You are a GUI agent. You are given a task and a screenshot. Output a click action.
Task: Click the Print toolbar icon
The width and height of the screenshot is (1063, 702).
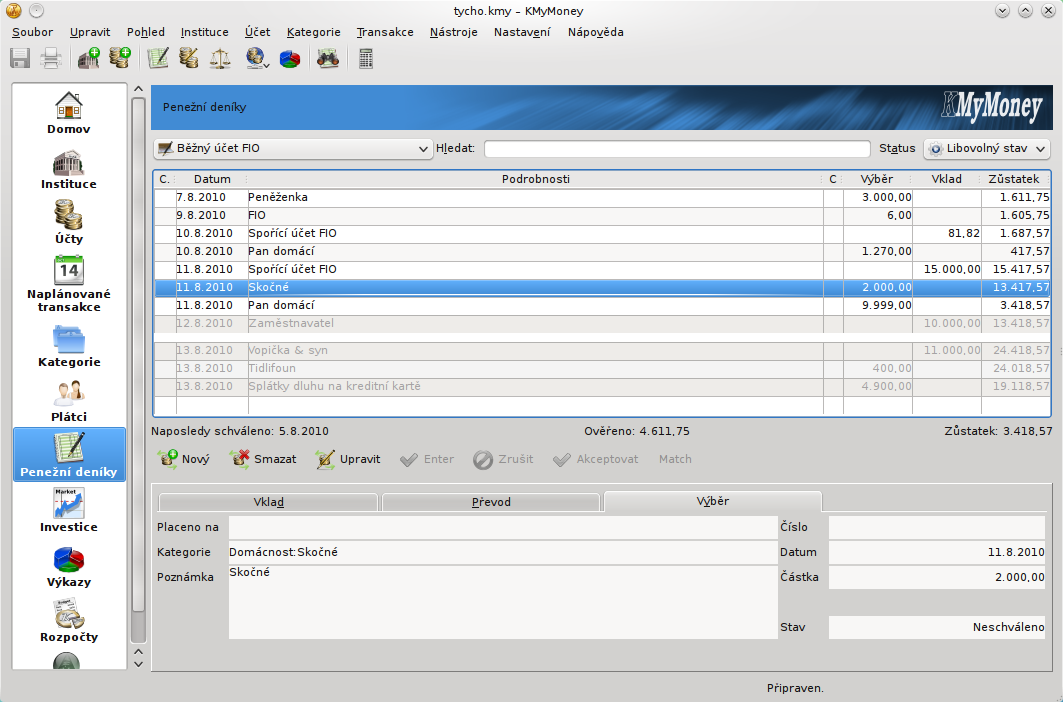(x=52, y=59)
